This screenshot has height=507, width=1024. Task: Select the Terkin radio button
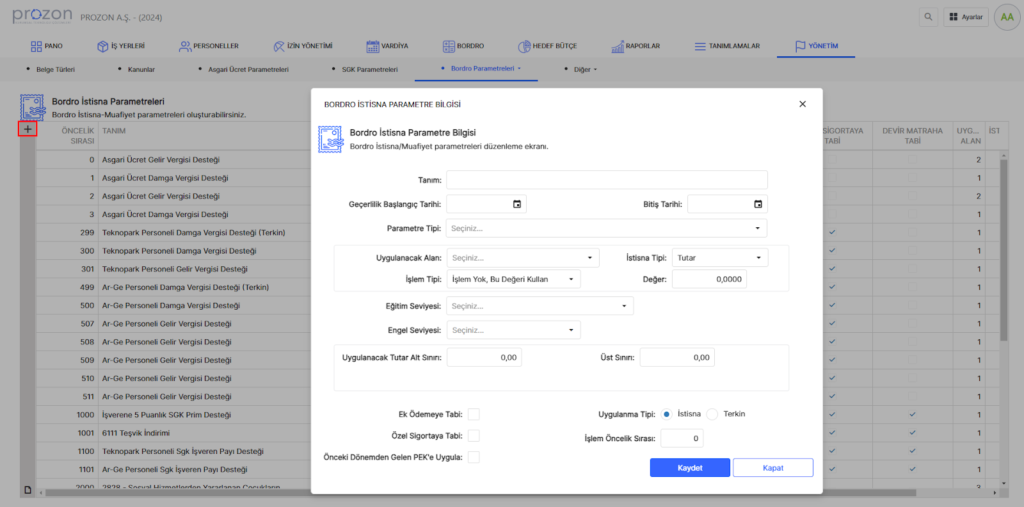(x=713, y=414)
